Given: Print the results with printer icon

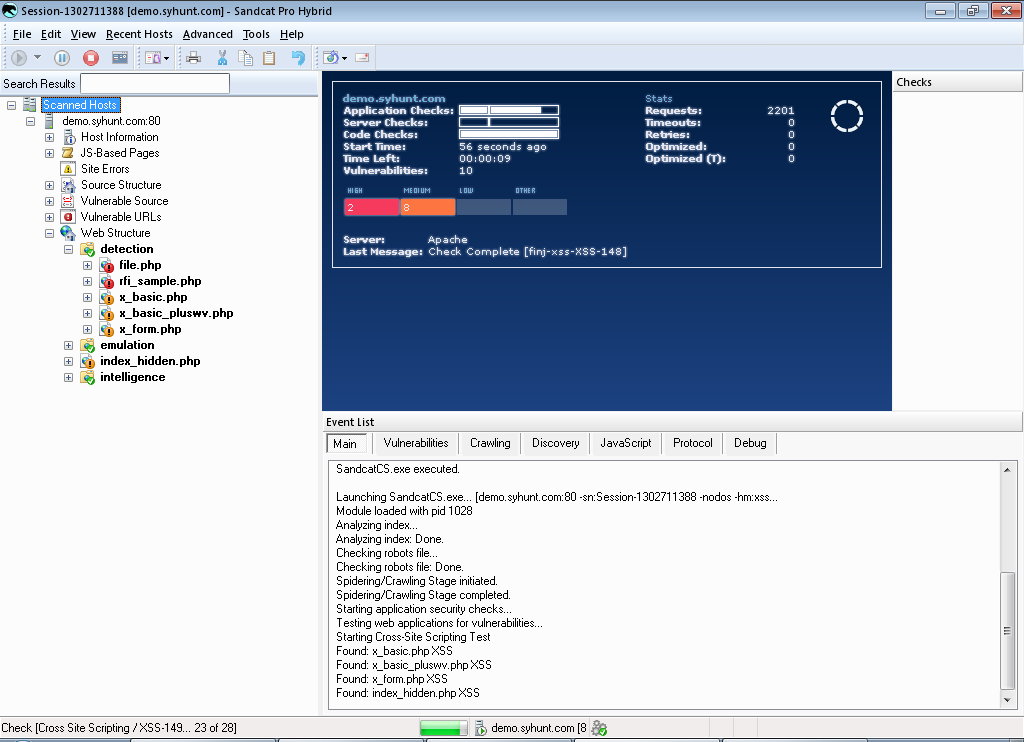Looking at the screenshot, I should click(x=193, y=58).
